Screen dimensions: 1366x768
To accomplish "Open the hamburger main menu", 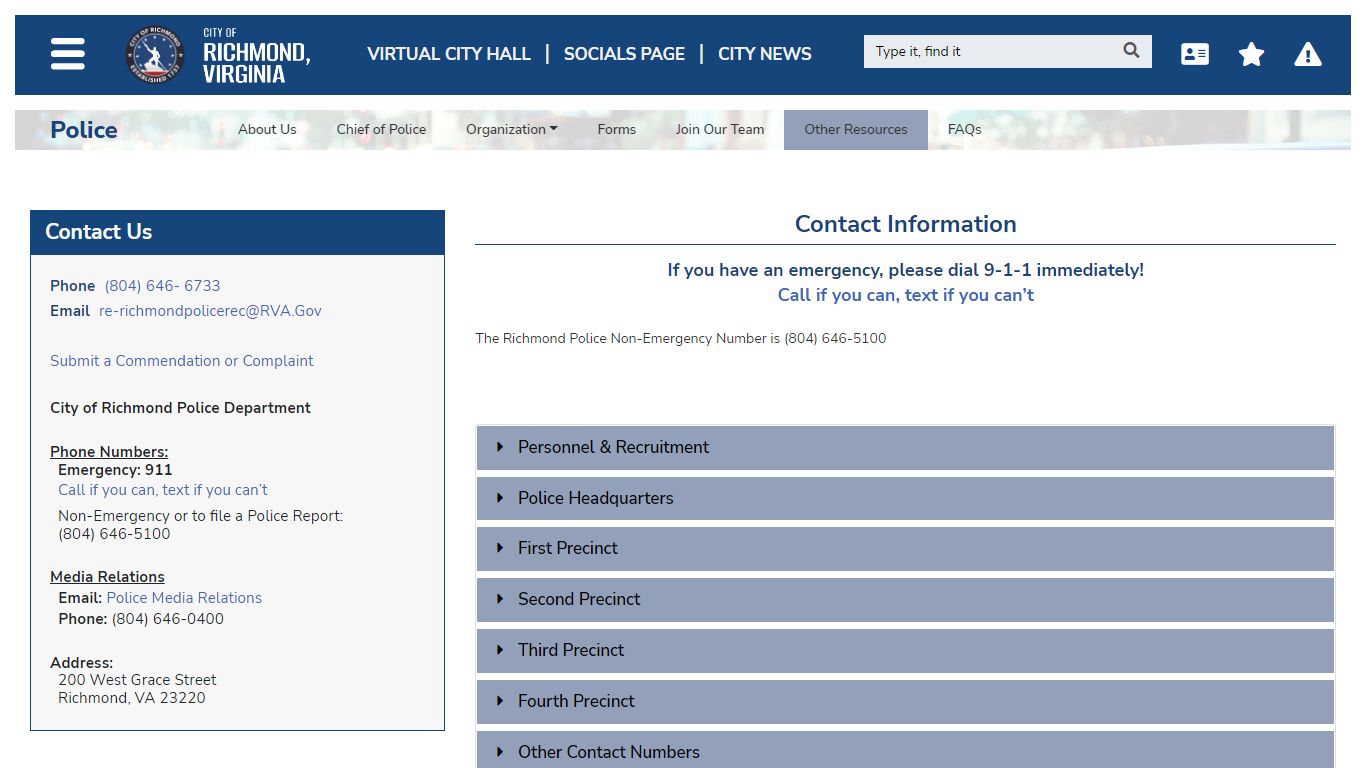I will pos(68,54).
